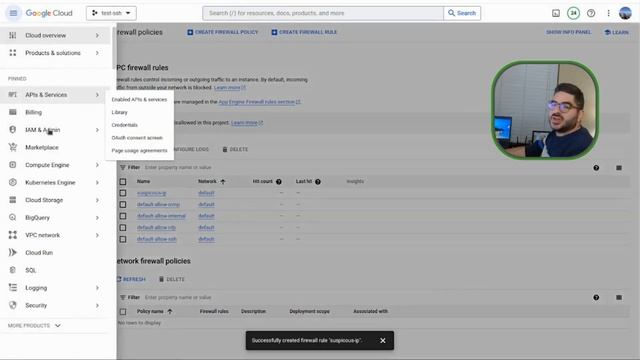Open the suspicious-ip firewall rule link

click(x=151, y=193)
